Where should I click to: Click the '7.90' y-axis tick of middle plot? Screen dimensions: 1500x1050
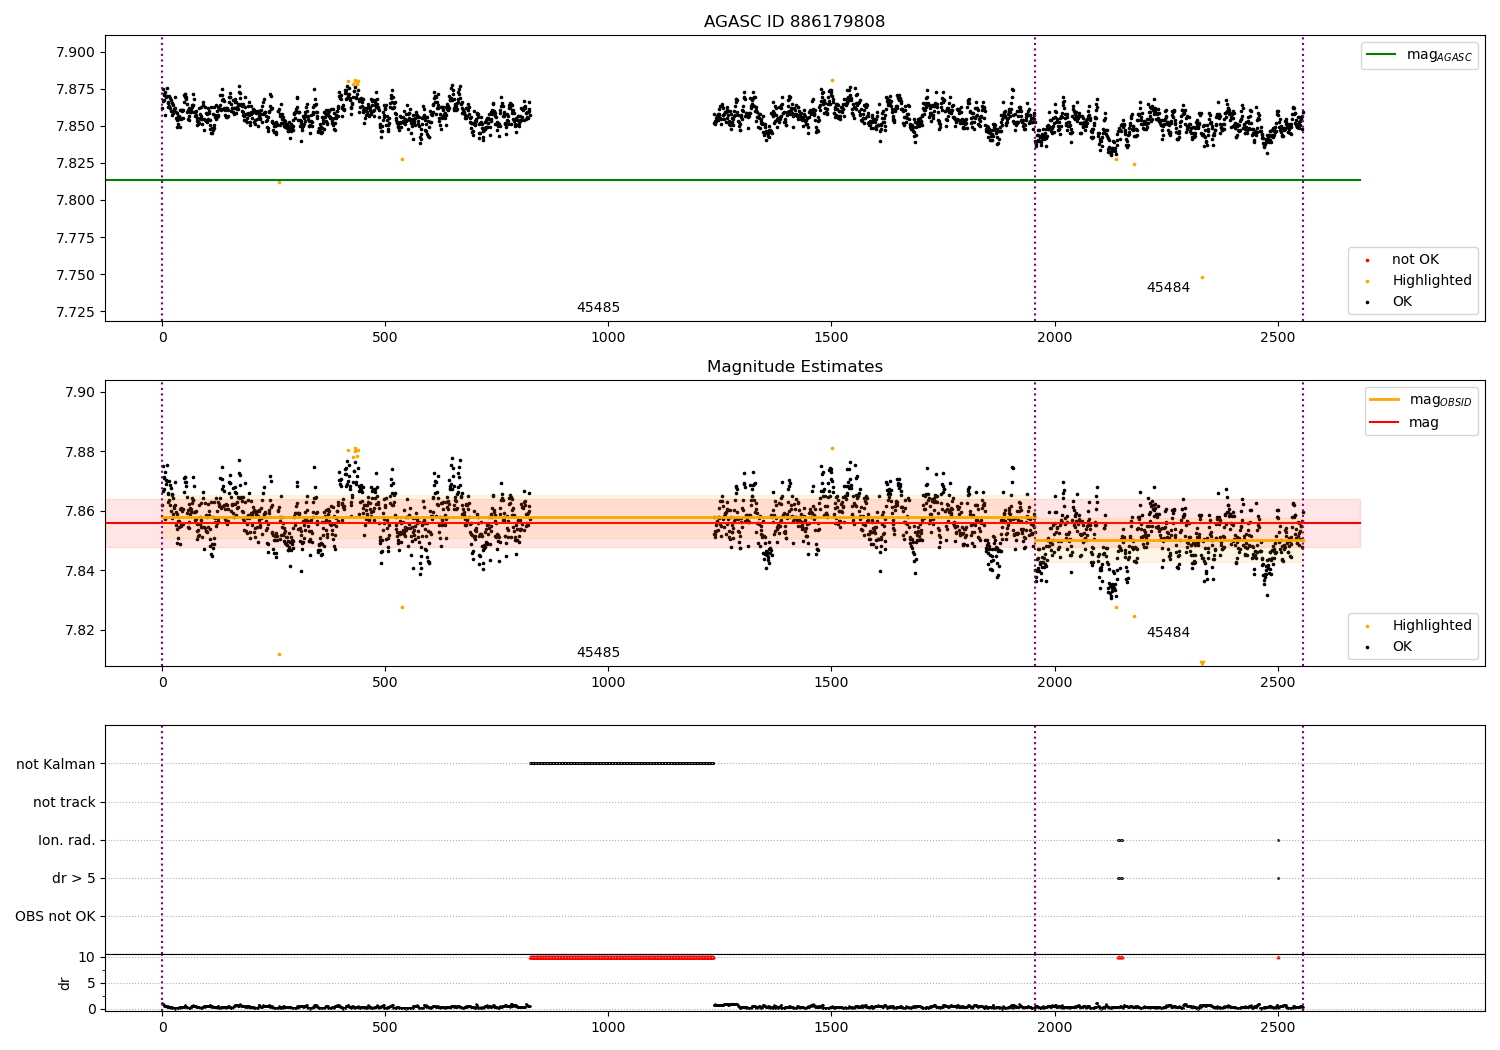pos(79,392)
